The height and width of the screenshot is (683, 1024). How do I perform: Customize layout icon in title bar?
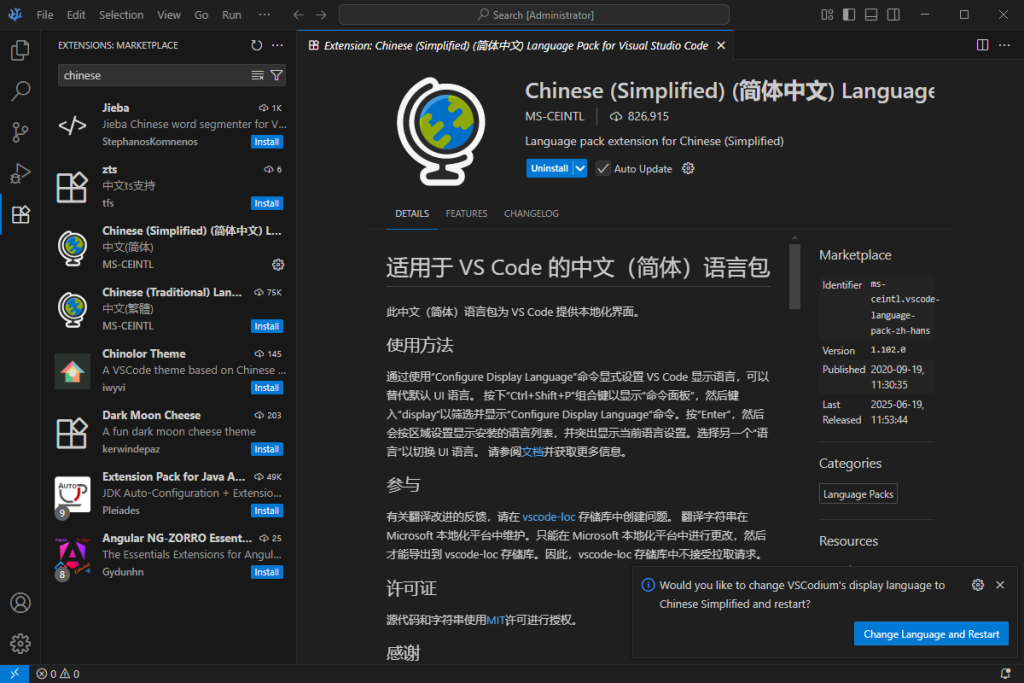827,14
